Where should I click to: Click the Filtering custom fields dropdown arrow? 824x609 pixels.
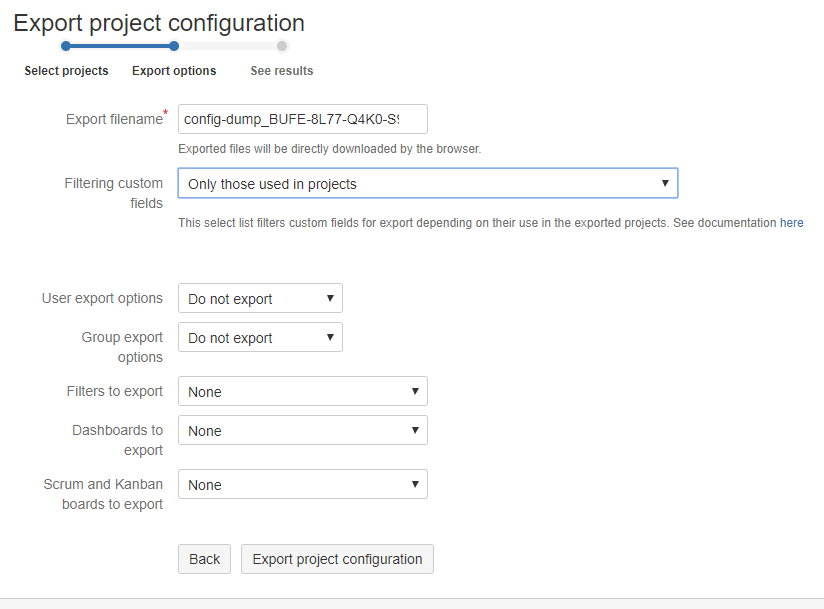666,183
